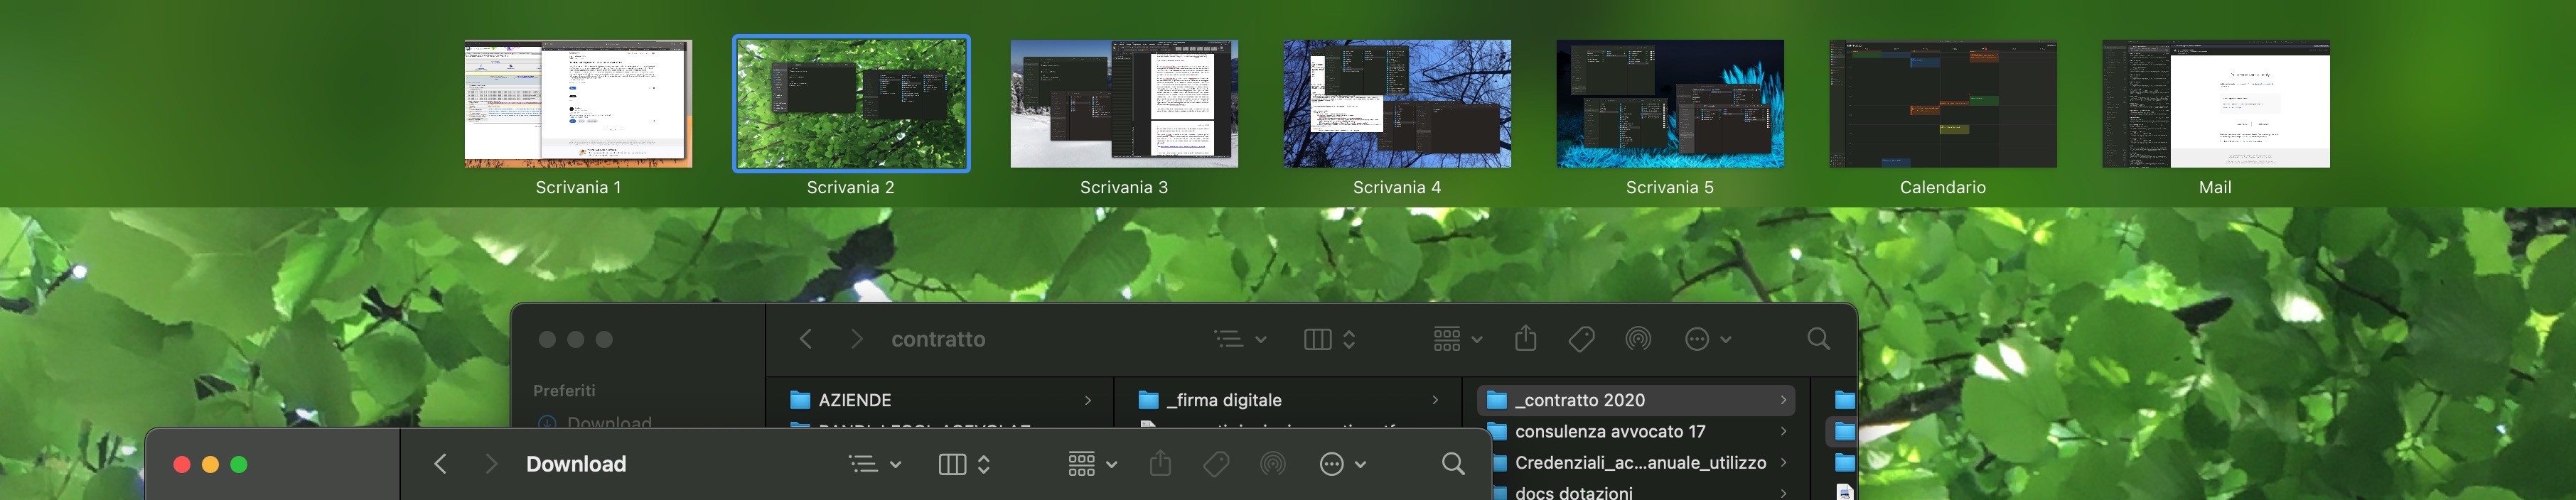Click the Tags icon in contratto window
The height and width of the screenshot is (500, 2576).
click(1582, 339)
